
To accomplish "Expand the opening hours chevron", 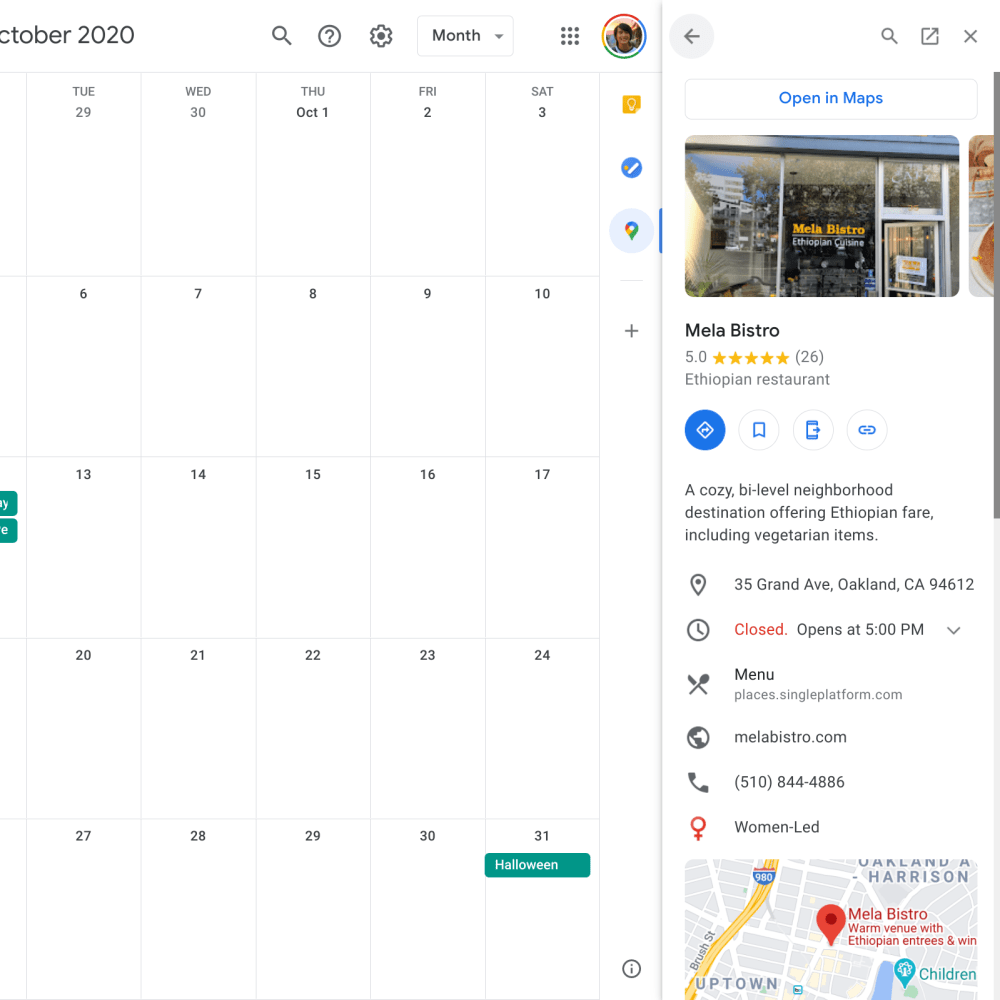I will click(x=953, y=630).
